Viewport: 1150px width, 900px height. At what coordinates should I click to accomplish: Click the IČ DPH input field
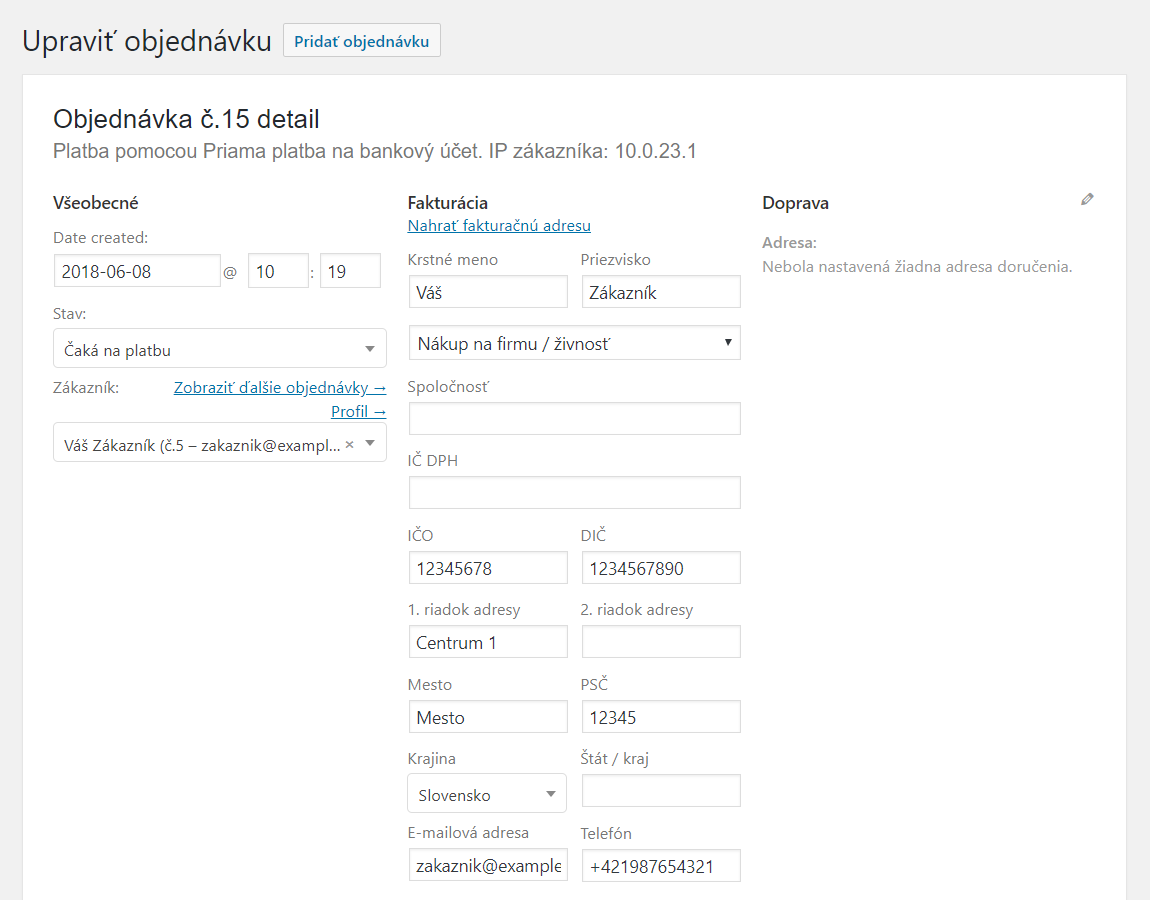(x=574, y=493)
